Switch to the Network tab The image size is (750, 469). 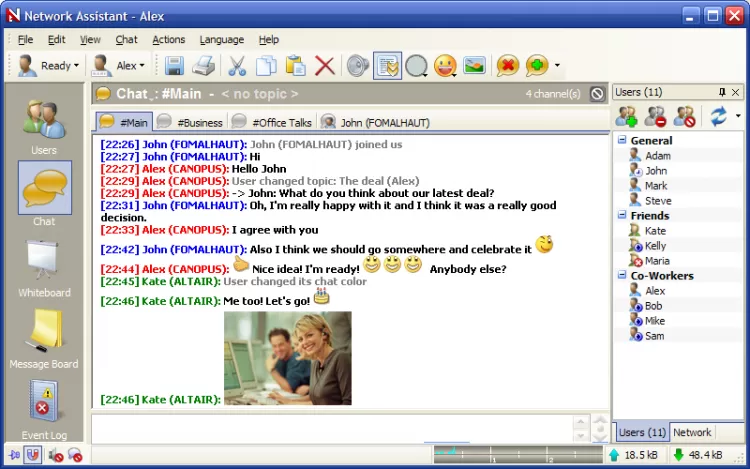click(x=692, y=433)
